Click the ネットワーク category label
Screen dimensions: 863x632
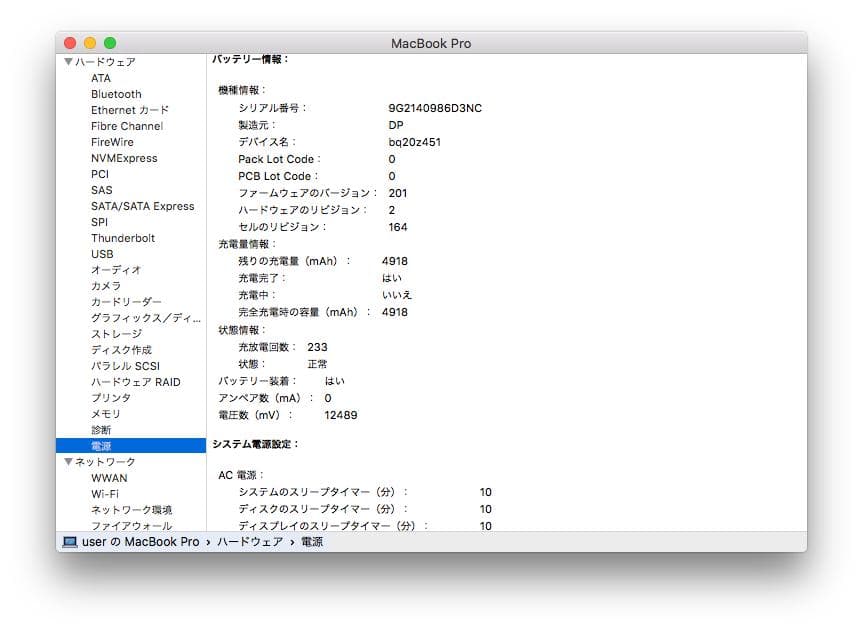[x=105, y=462]
